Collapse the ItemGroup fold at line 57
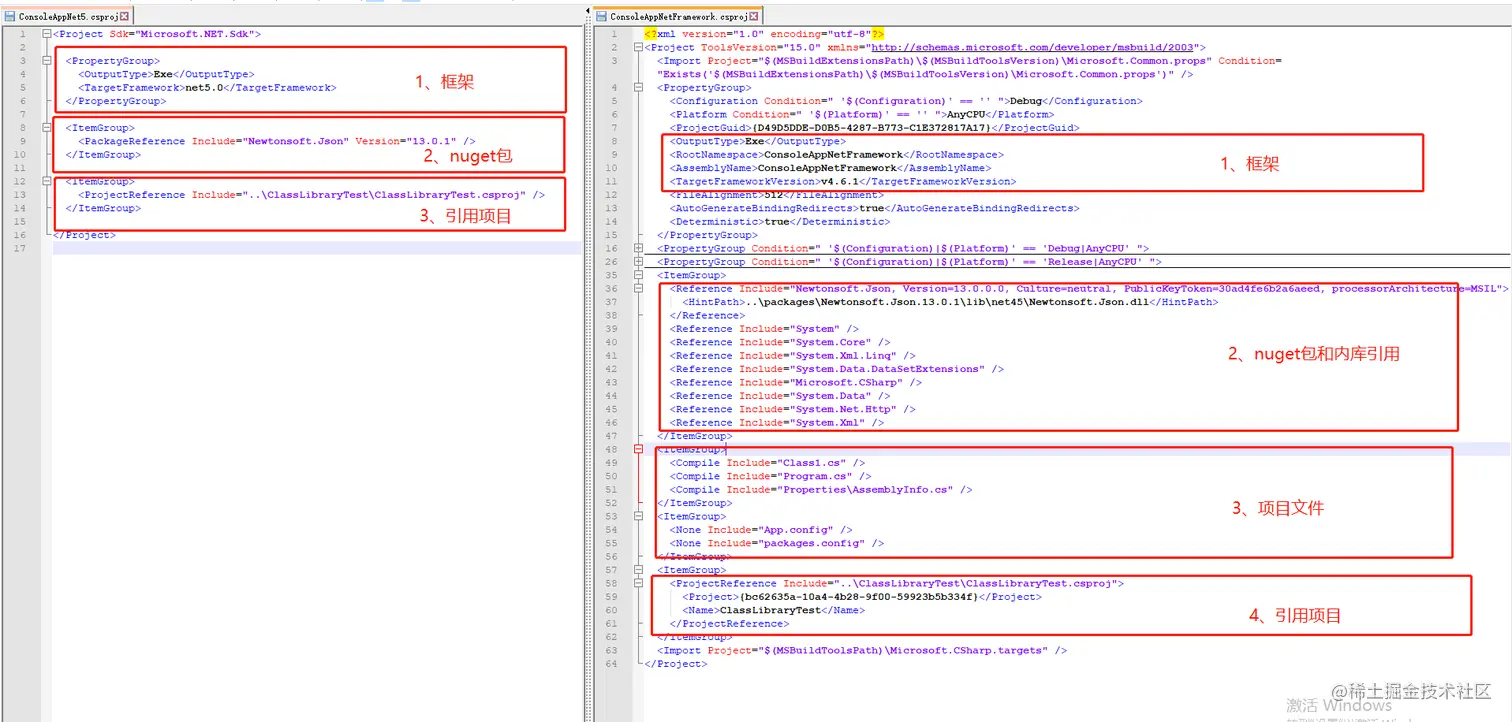This screenshot has height=722, width=1512. click(x=639, y=570)
